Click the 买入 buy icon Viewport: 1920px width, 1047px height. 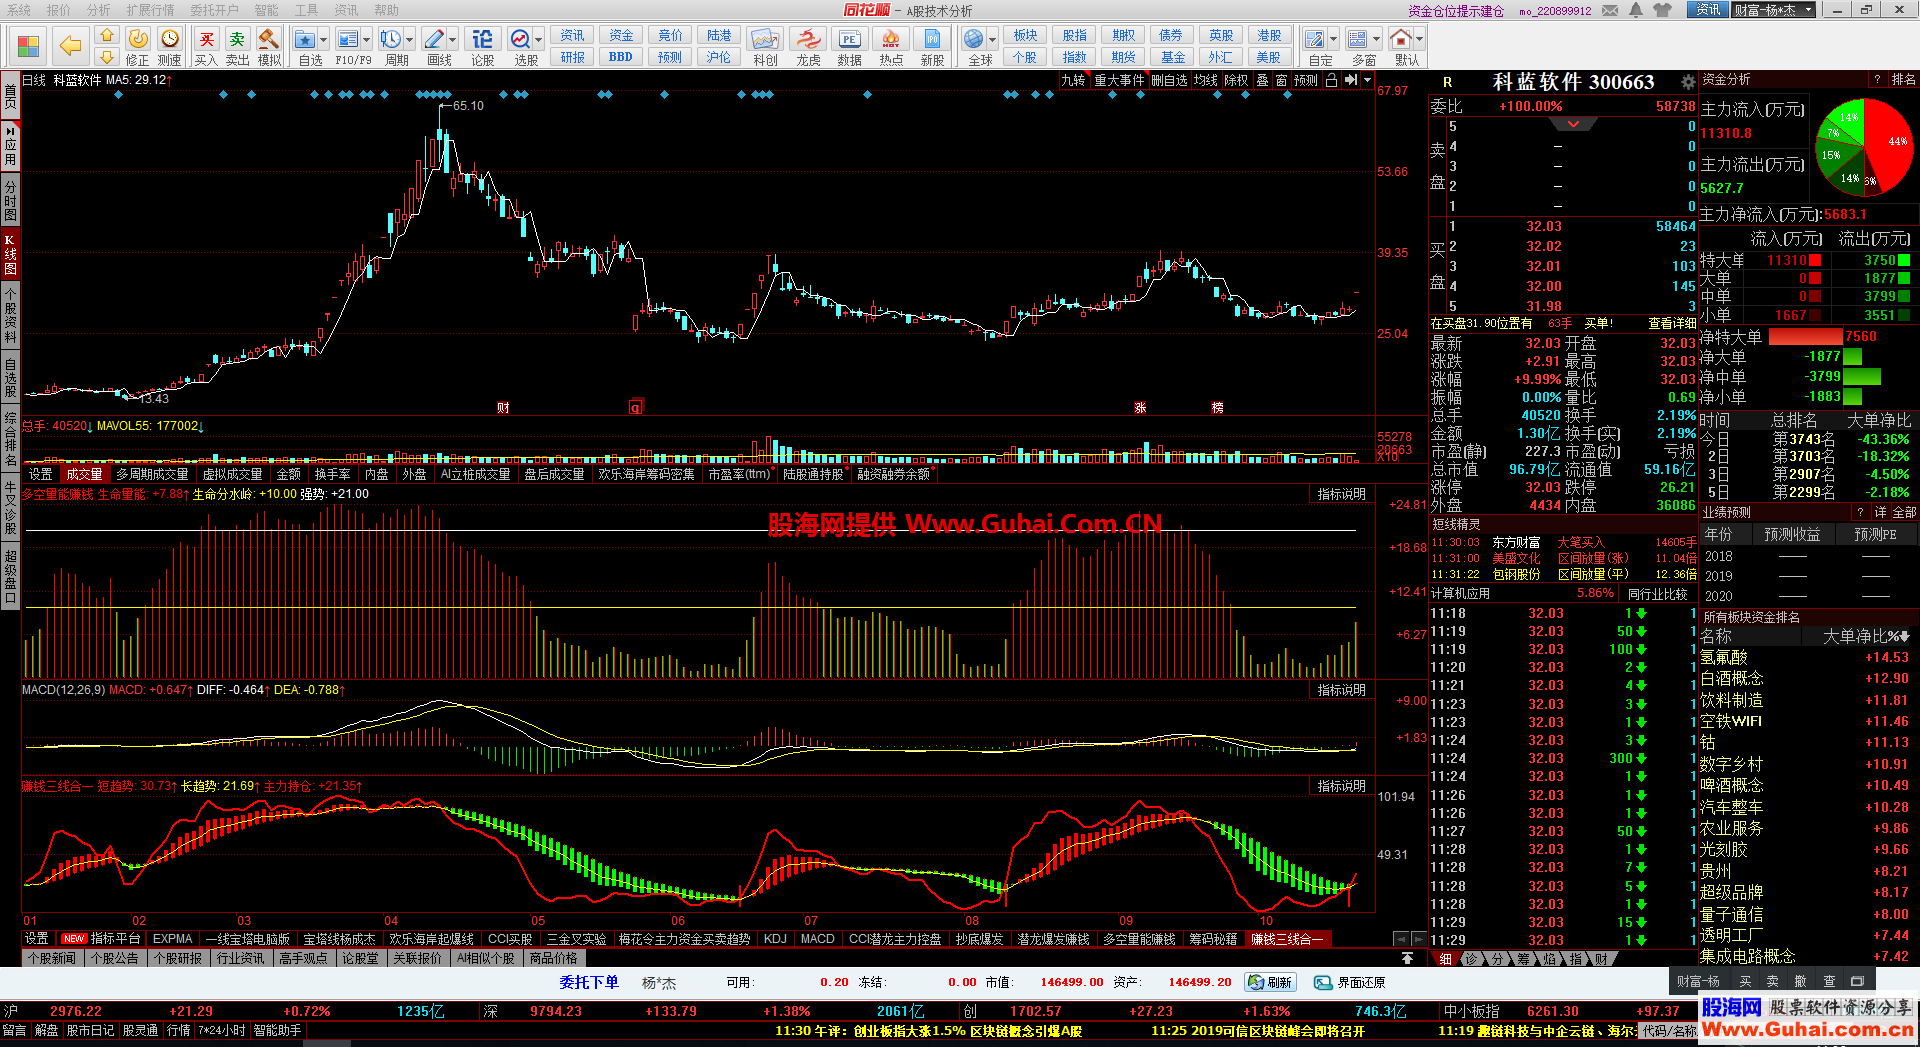[x=206, y=46]
